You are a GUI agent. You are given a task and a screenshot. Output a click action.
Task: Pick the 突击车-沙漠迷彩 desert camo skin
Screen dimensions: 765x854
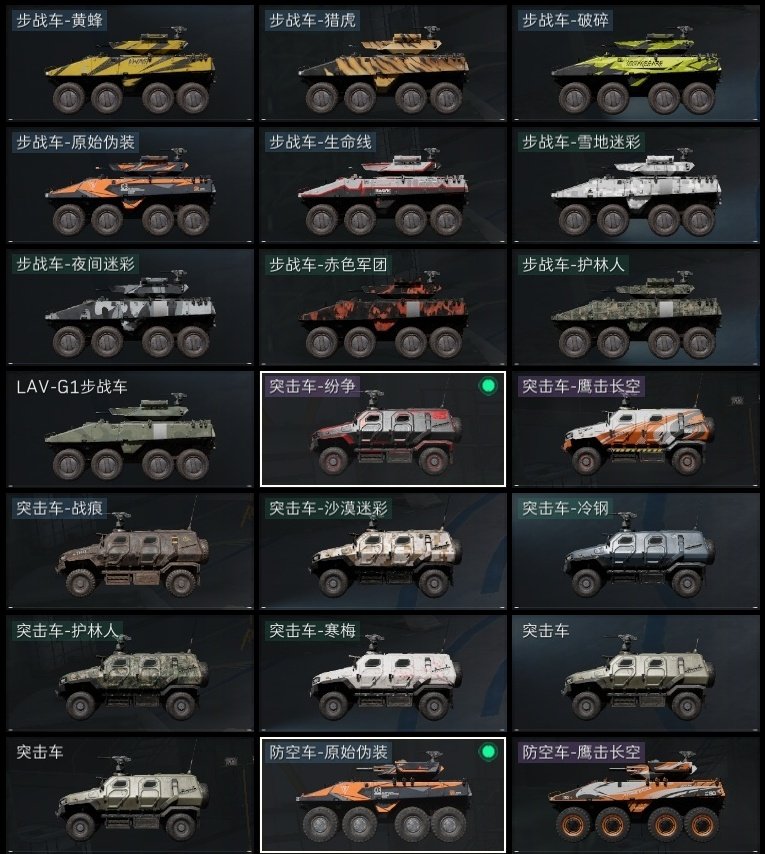pos(383,551)
